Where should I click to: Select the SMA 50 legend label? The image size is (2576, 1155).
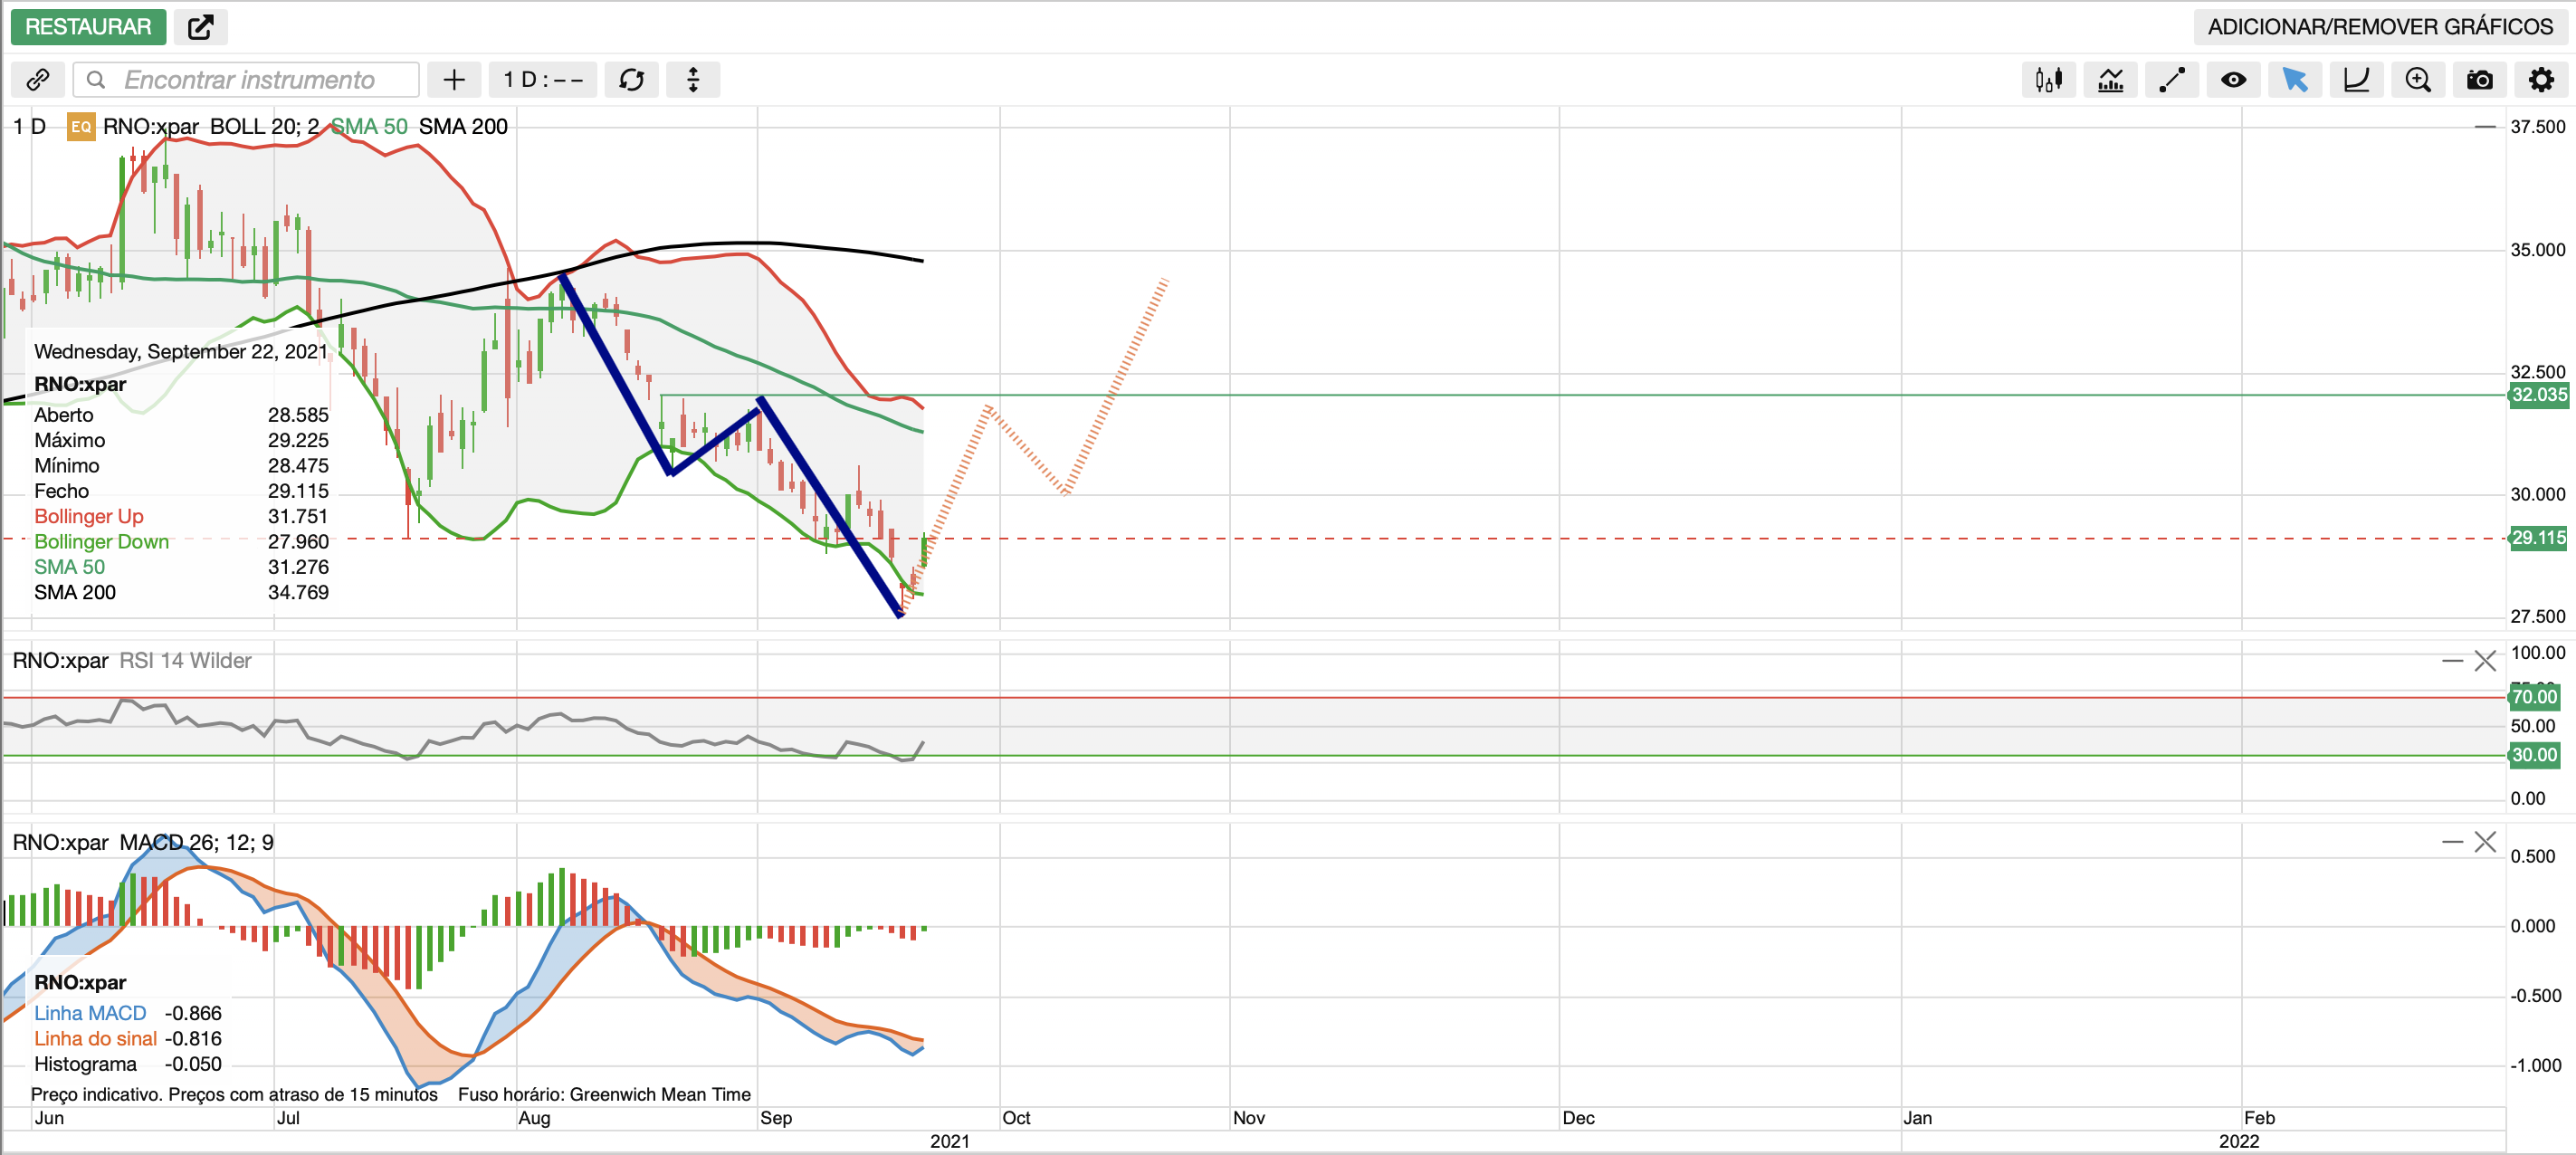pos(368,127)
